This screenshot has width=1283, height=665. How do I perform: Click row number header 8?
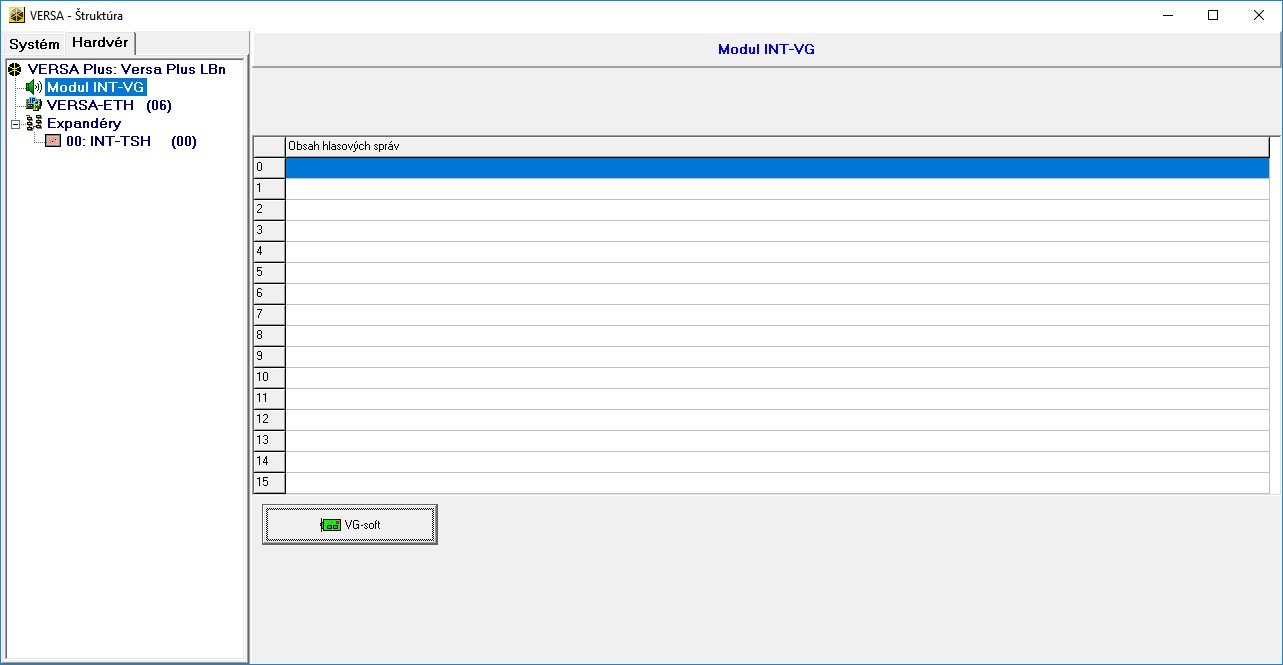[x=269, y=335]
